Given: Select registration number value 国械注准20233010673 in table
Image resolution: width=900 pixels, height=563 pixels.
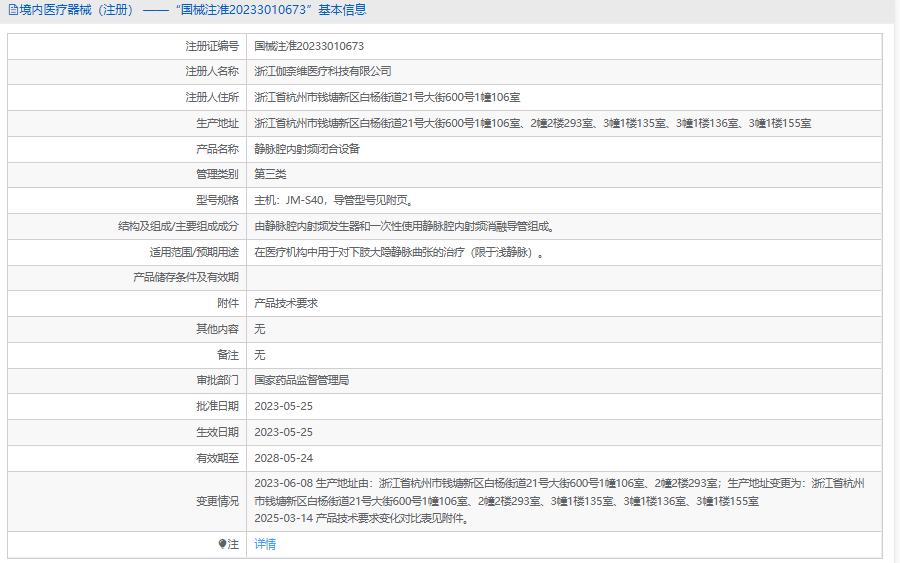Looking at the screenshot, I should point(309,46).
